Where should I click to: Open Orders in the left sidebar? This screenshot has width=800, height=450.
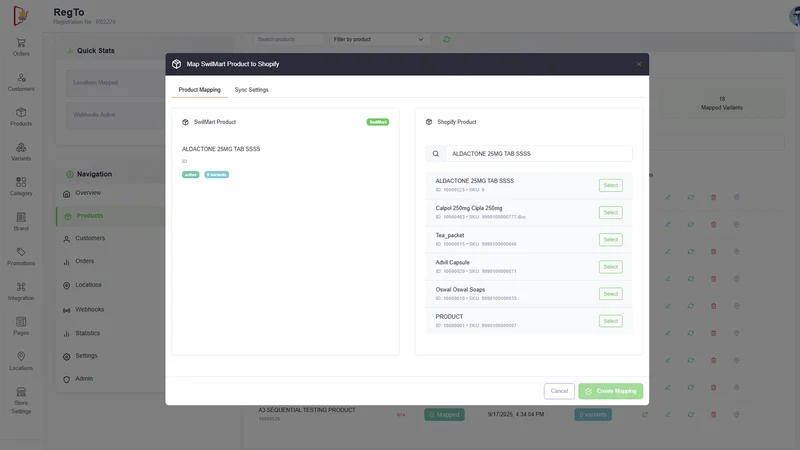[x=21, y=47]
